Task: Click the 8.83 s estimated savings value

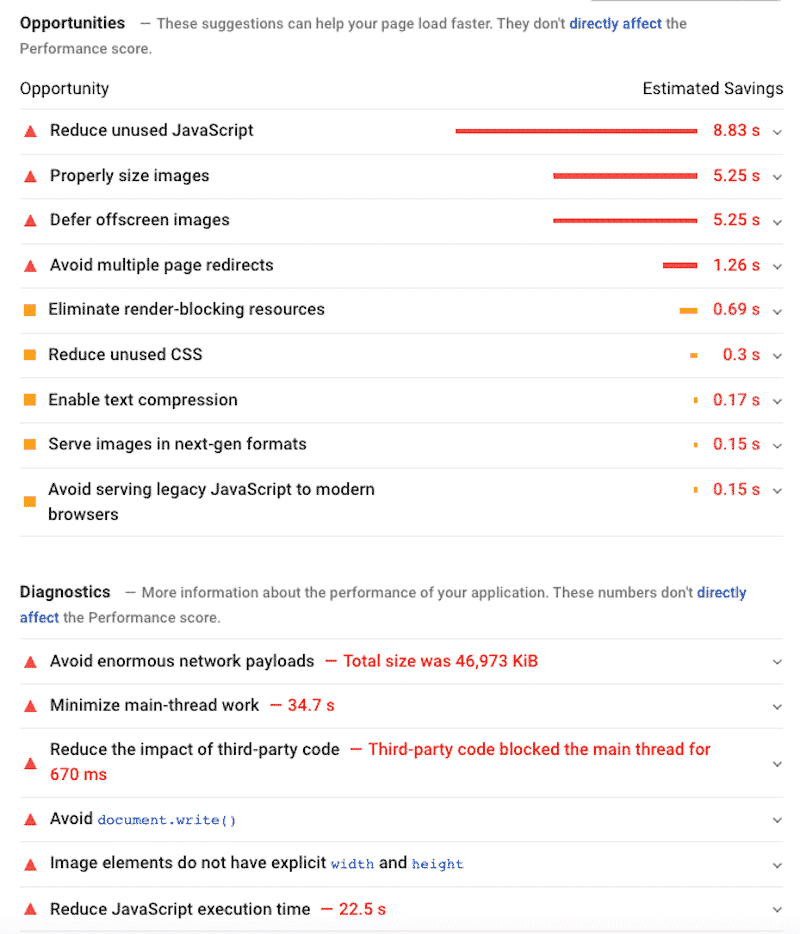Action: click(736, 131)
